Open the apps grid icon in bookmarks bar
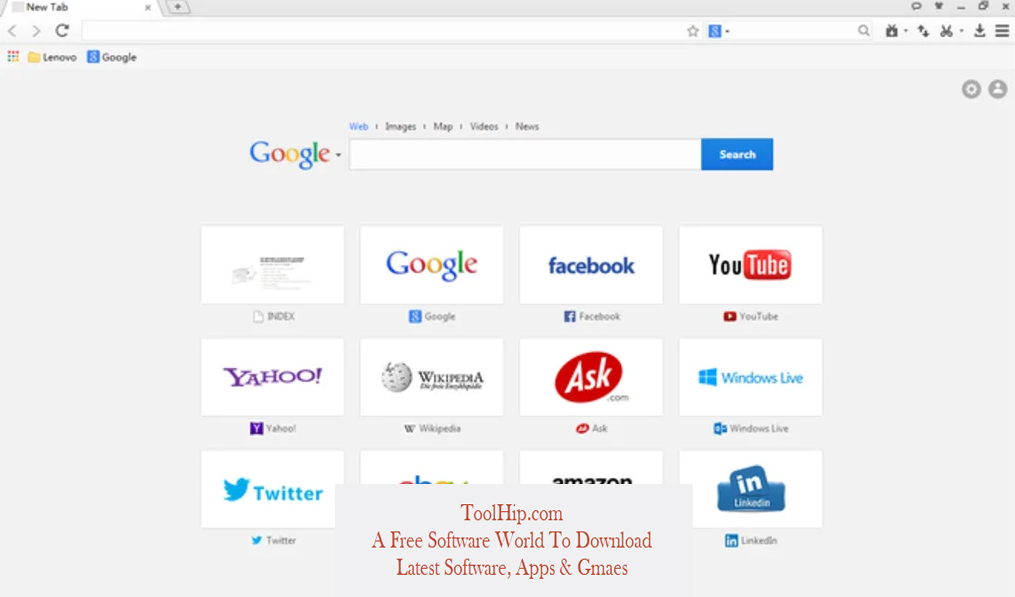Viewport: 1015px width, 597px height. pyautogui.click(x=13, y=57)
